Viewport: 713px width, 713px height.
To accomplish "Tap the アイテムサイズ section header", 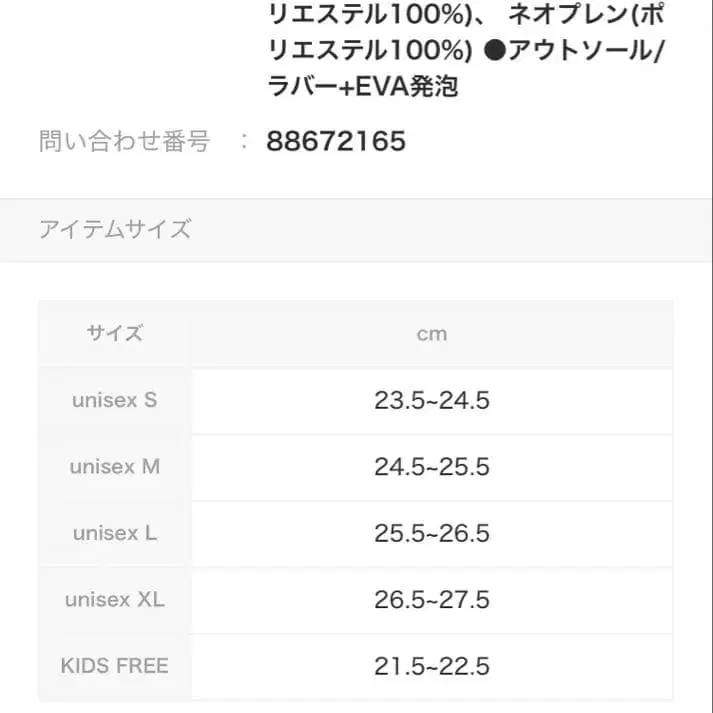I will (115, 229).
